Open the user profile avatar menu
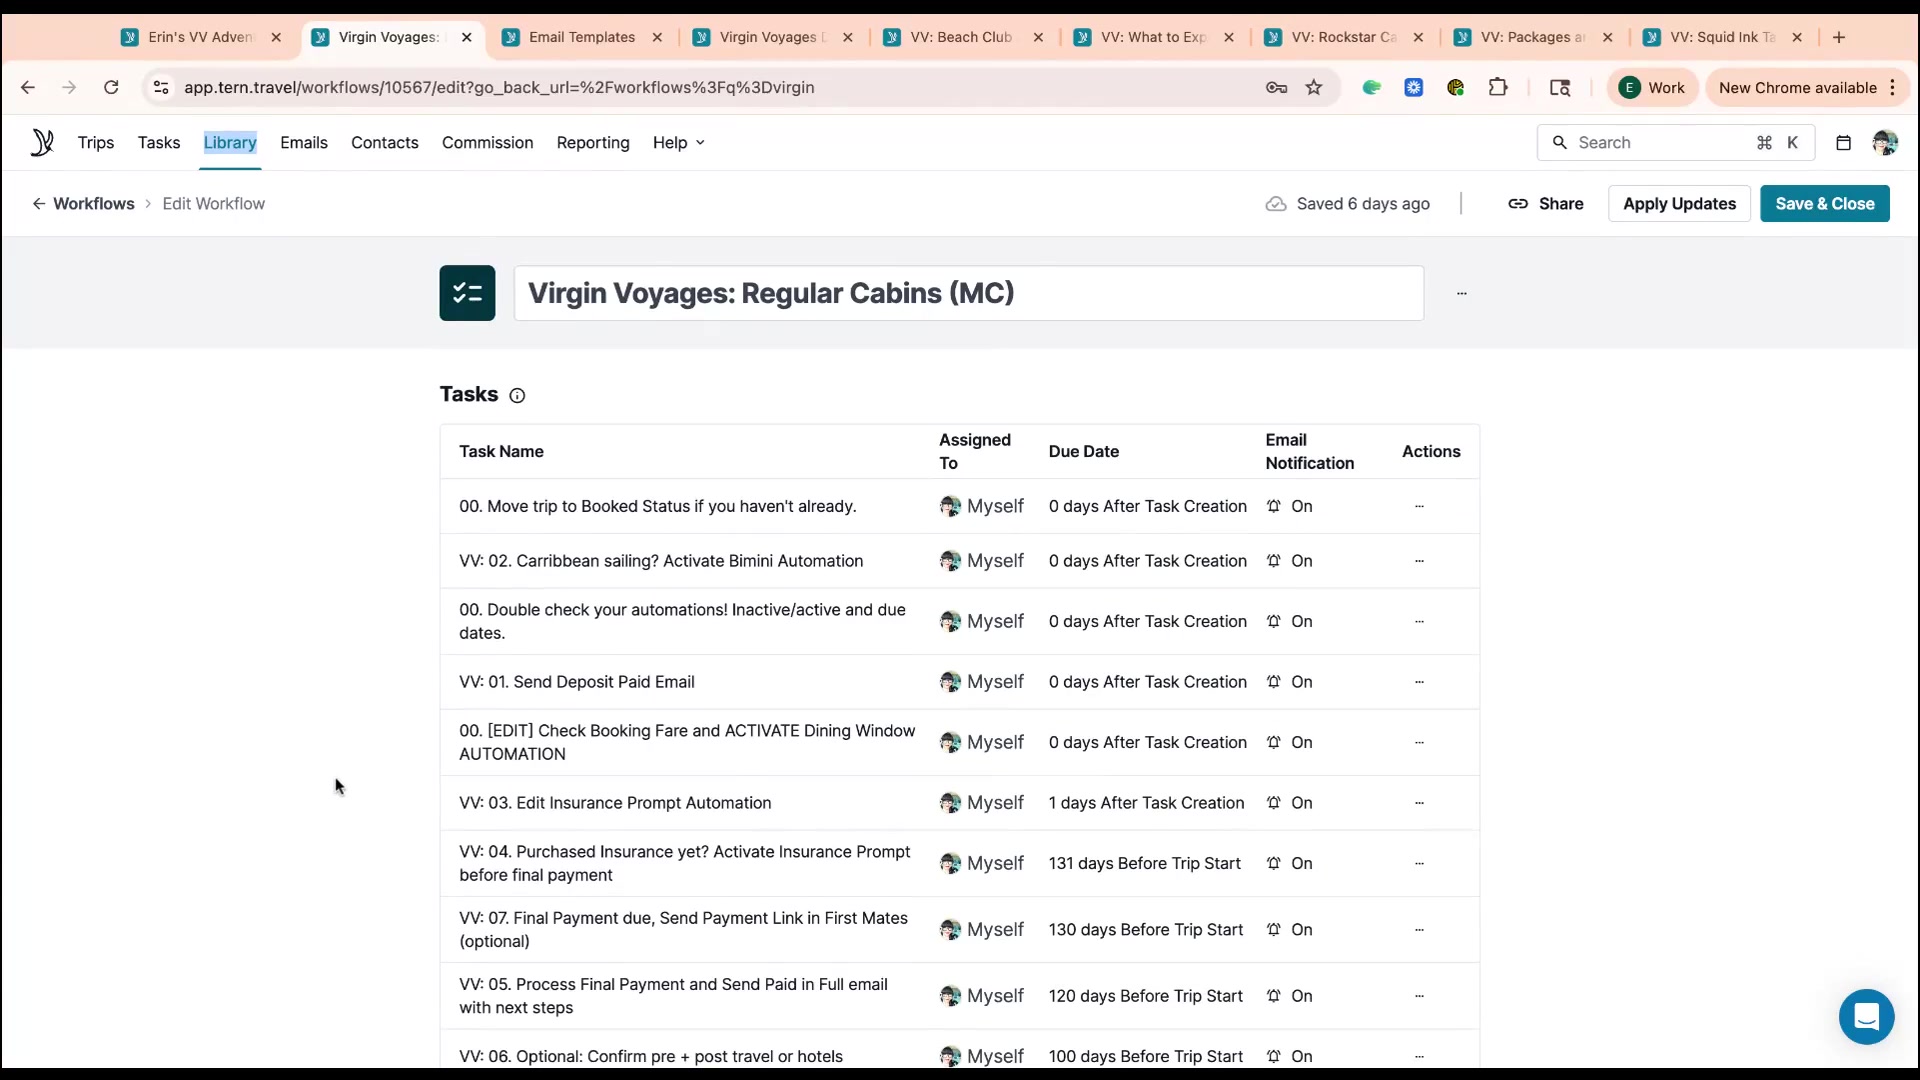 tap(1885, 143)
